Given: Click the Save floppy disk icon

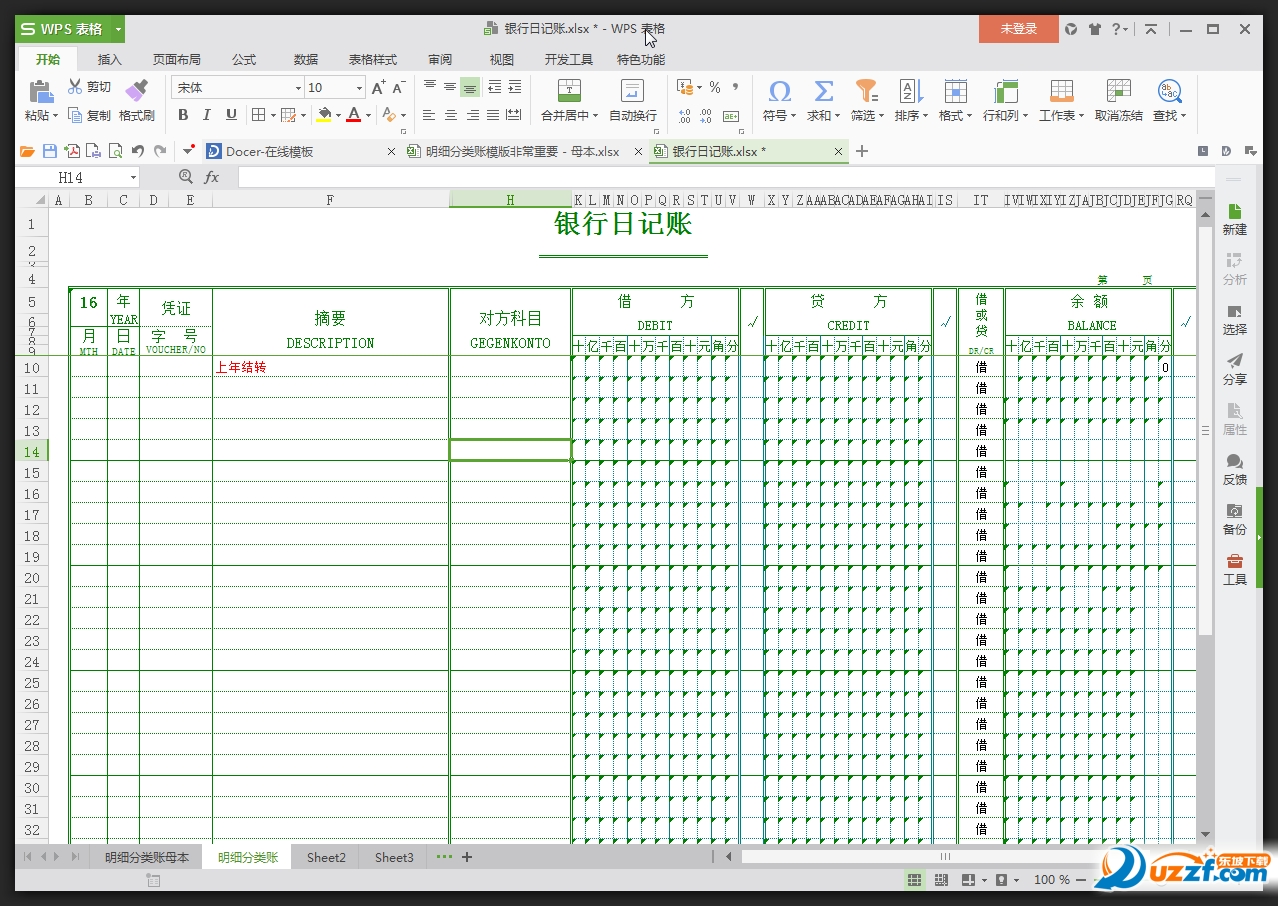Looking at the screenshot, I should pos(49,152).
